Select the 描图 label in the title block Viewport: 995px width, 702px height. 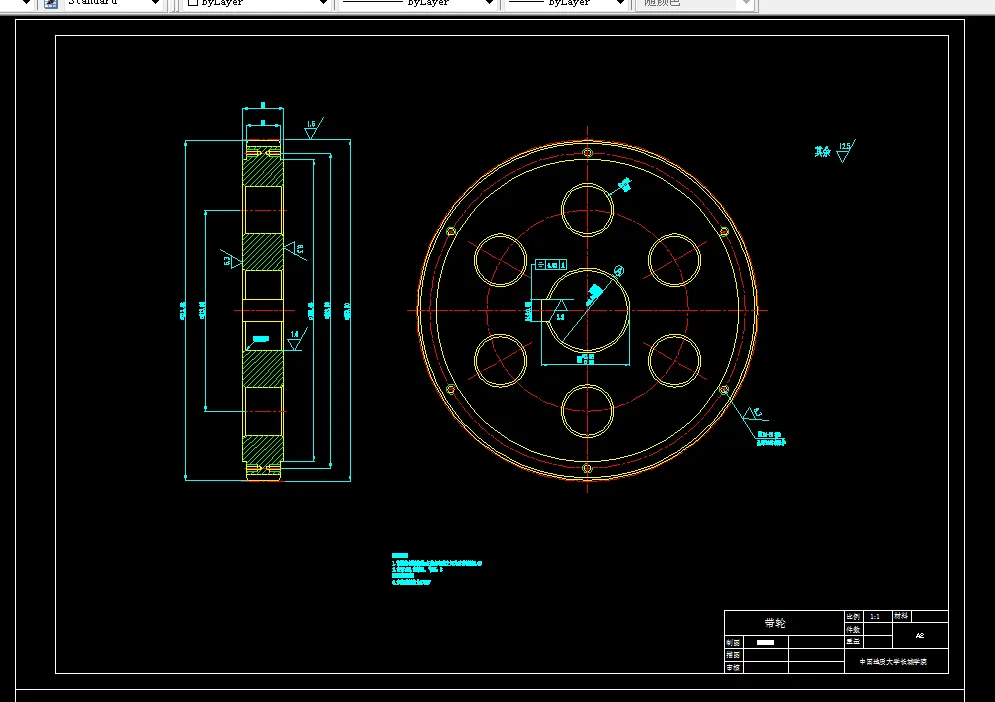coord(733,655)
